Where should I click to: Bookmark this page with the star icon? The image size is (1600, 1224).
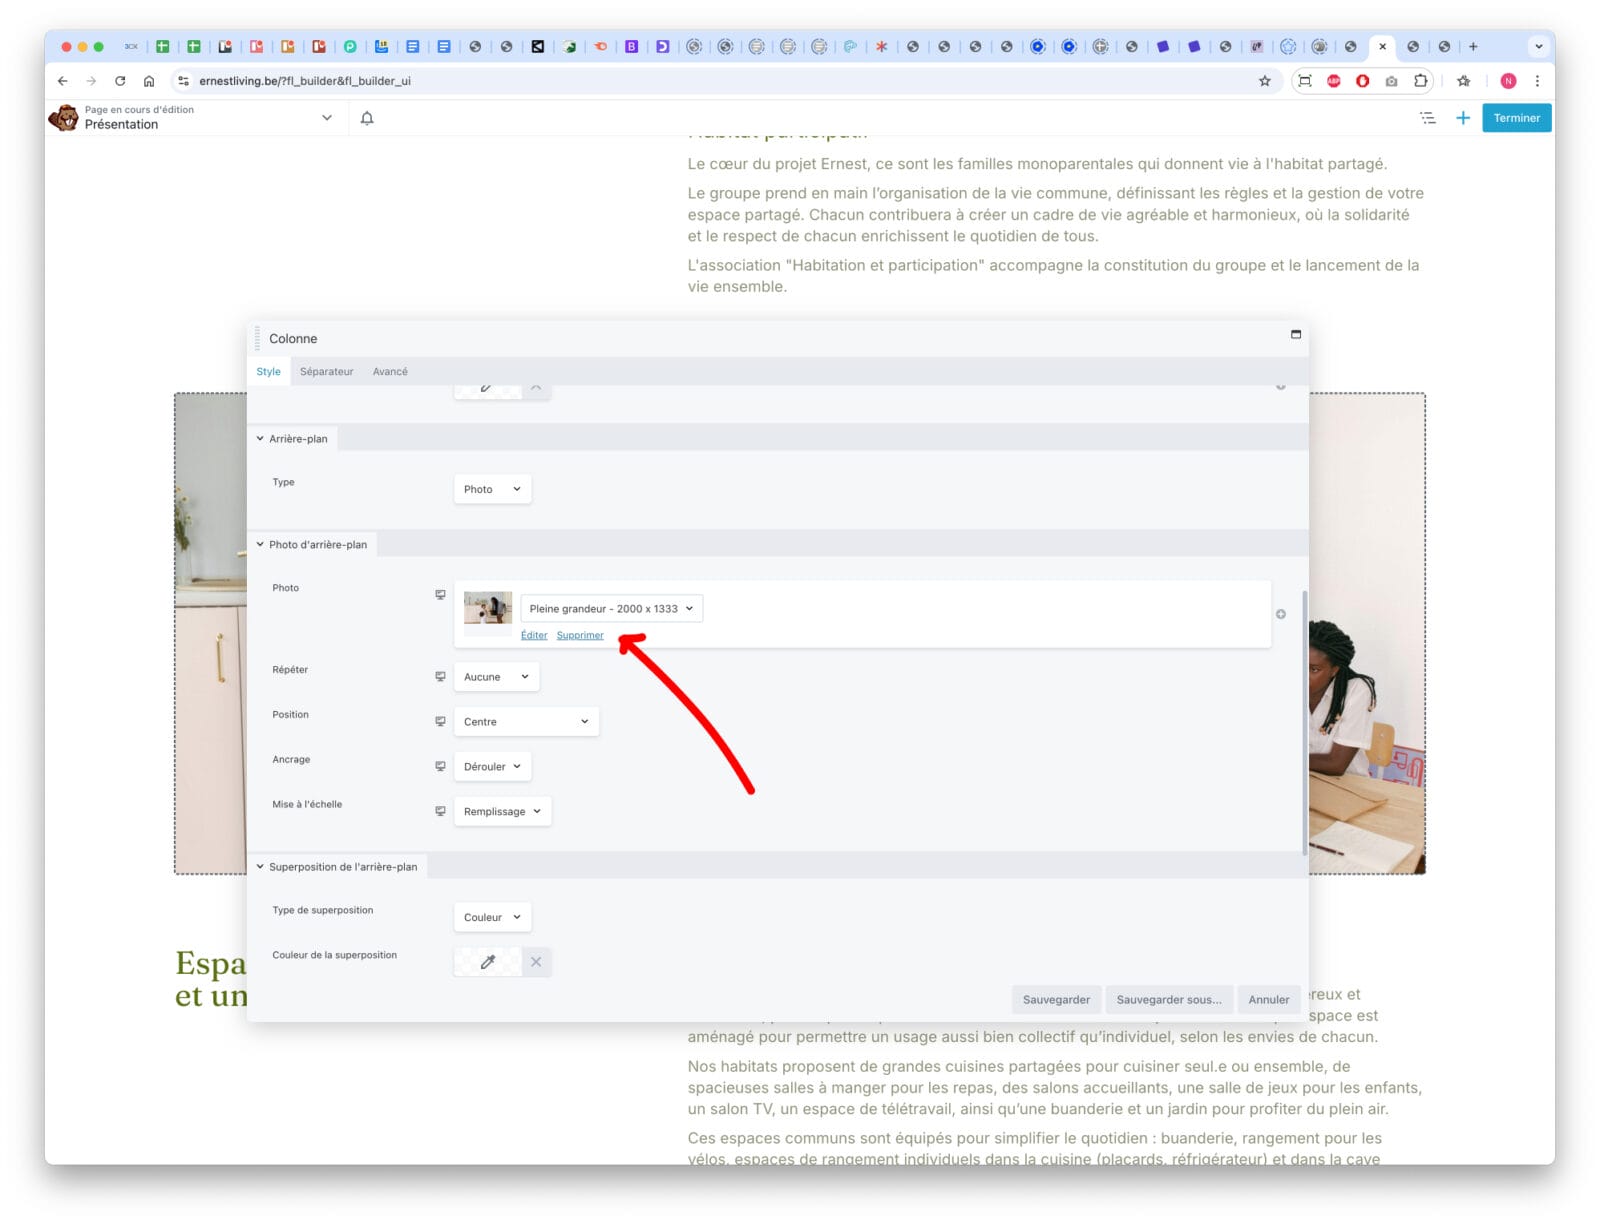pyautogui.click(x=1264, y=81)
